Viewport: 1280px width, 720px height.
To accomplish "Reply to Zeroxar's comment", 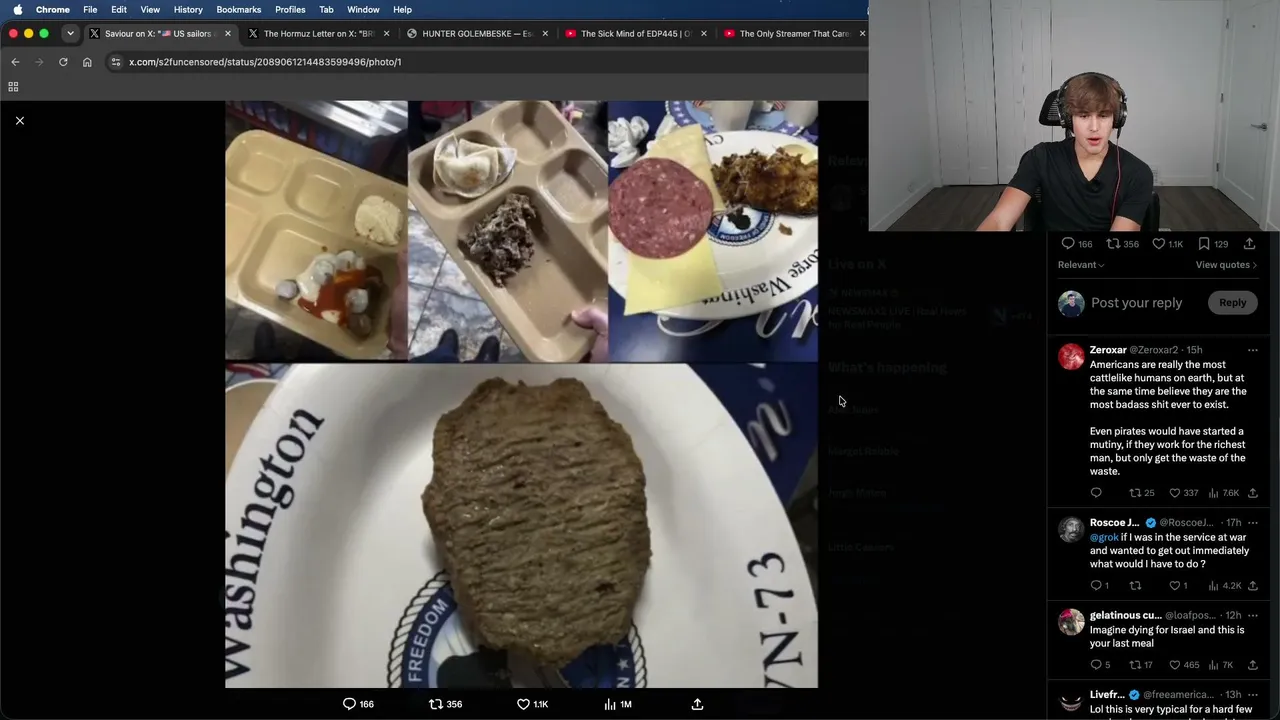I will [1096, 493].
